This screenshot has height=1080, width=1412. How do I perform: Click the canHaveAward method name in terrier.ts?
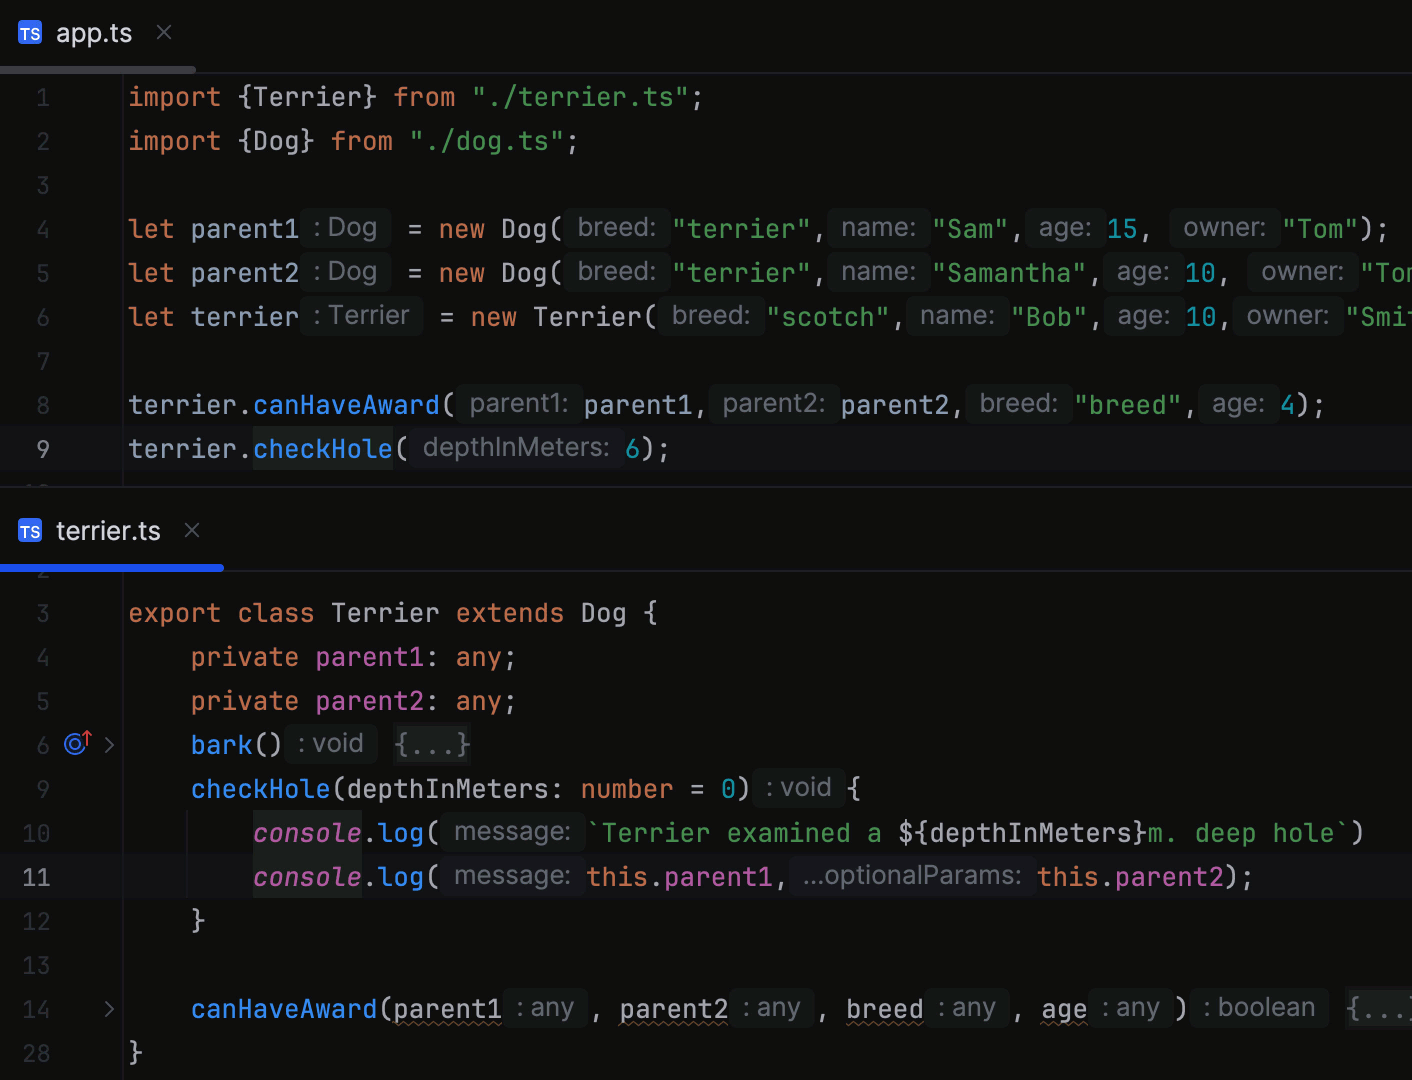tap(284, 1009)
